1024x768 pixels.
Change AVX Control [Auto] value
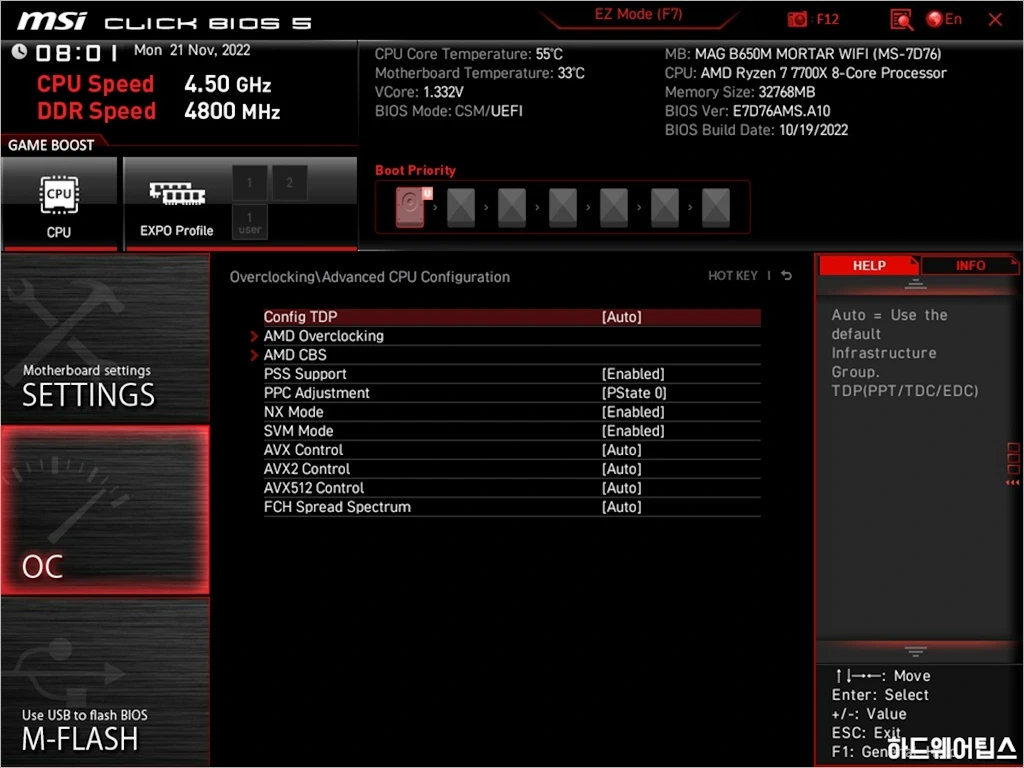click(621, 449)
